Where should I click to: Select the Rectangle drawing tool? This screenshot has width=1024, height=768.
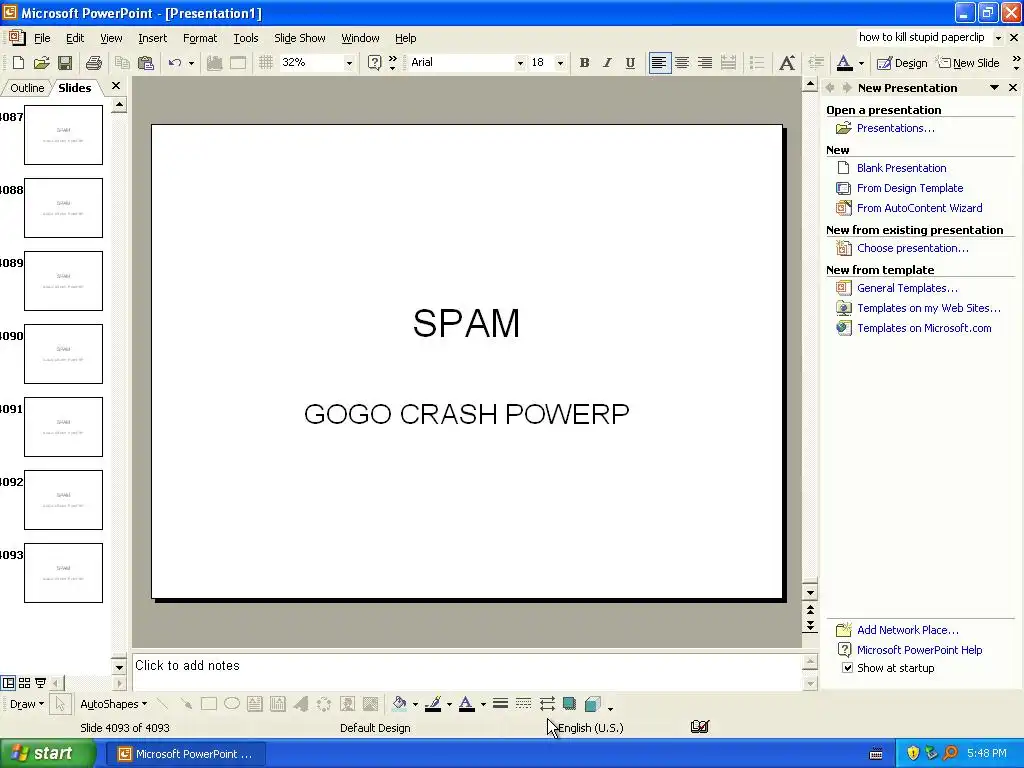pos(209,704)
